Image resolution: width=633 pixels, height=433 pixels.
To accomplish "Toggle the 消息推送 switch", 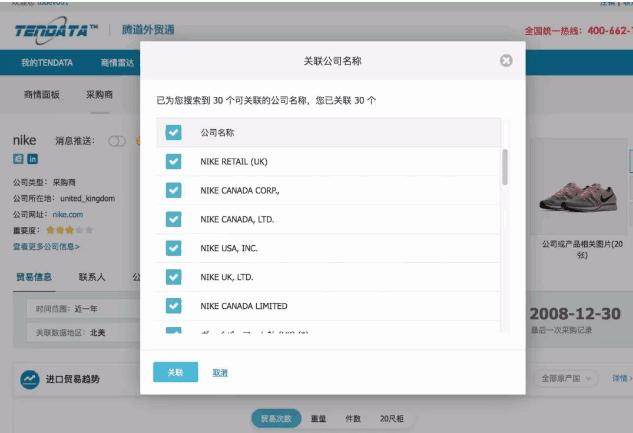I will [116, 141].
